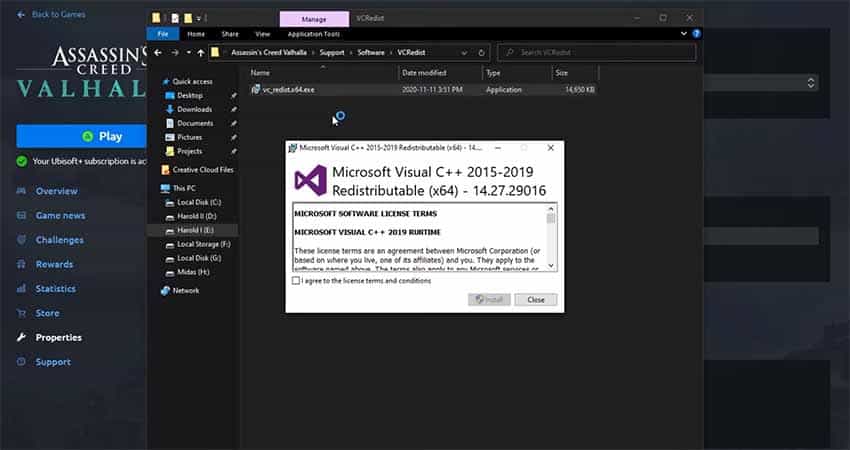Screen dimensions: 850x450
Task: Click license text scrollbar down arrow
Action: [x=551, y=266]
